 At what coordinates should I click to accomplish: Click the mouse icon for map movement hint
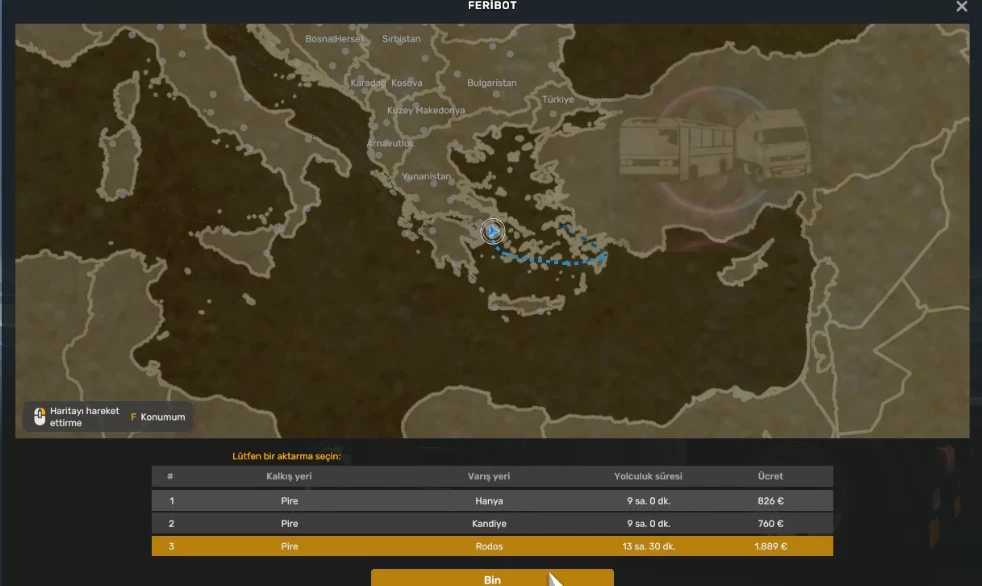click(40, 417)
